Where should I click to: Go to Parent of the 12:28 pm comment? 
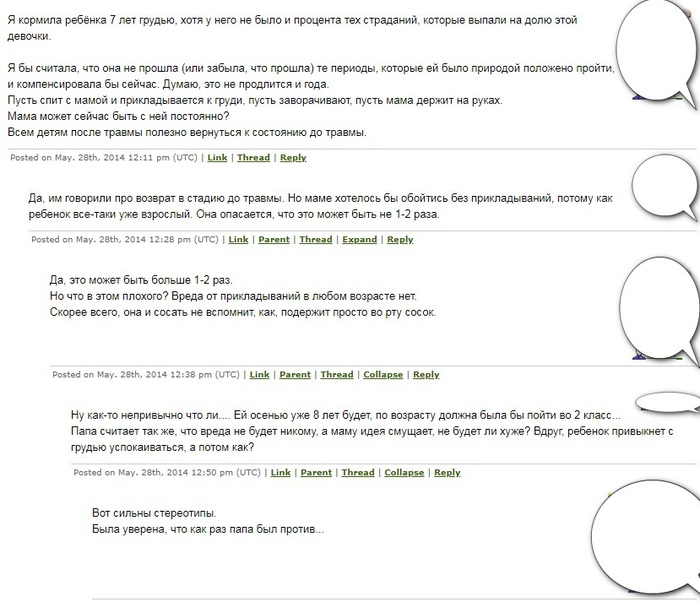274,240
